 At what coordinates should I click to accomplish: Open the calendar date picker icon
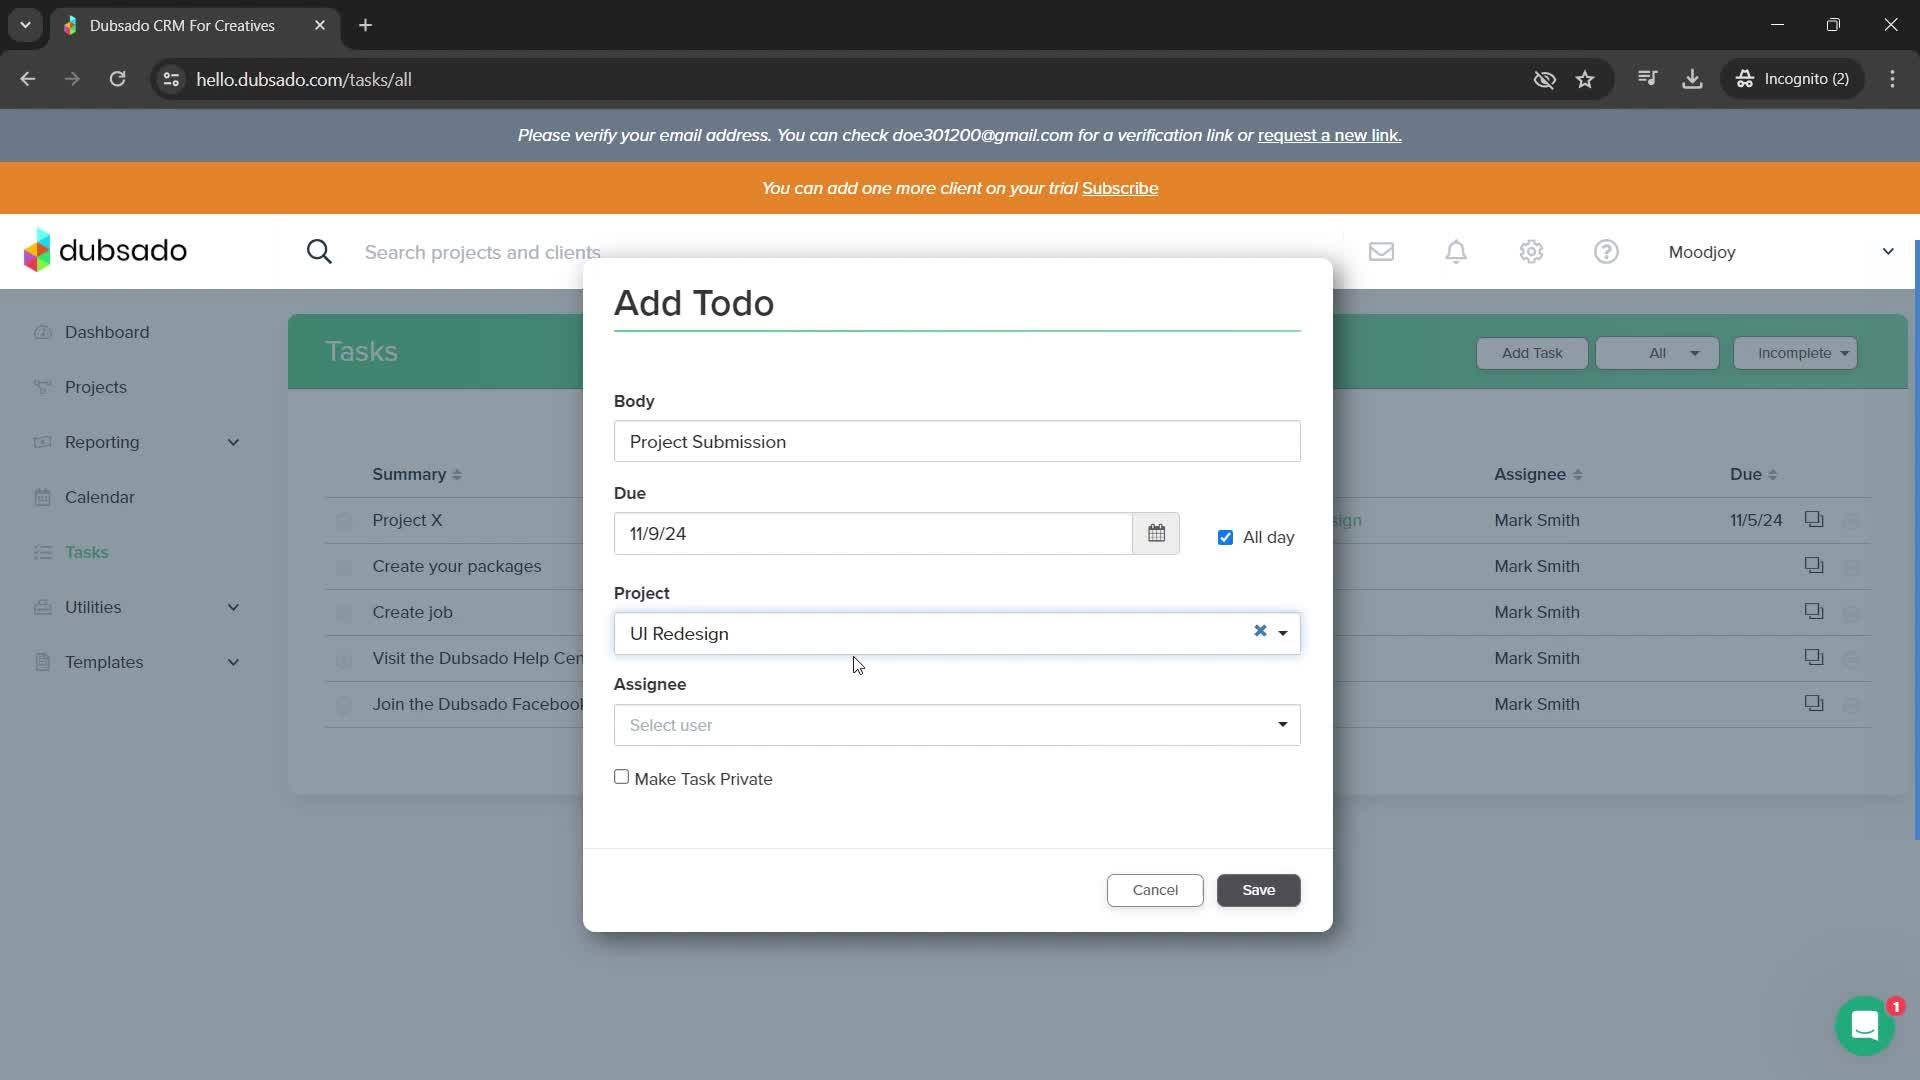(x=1156, y=533)
